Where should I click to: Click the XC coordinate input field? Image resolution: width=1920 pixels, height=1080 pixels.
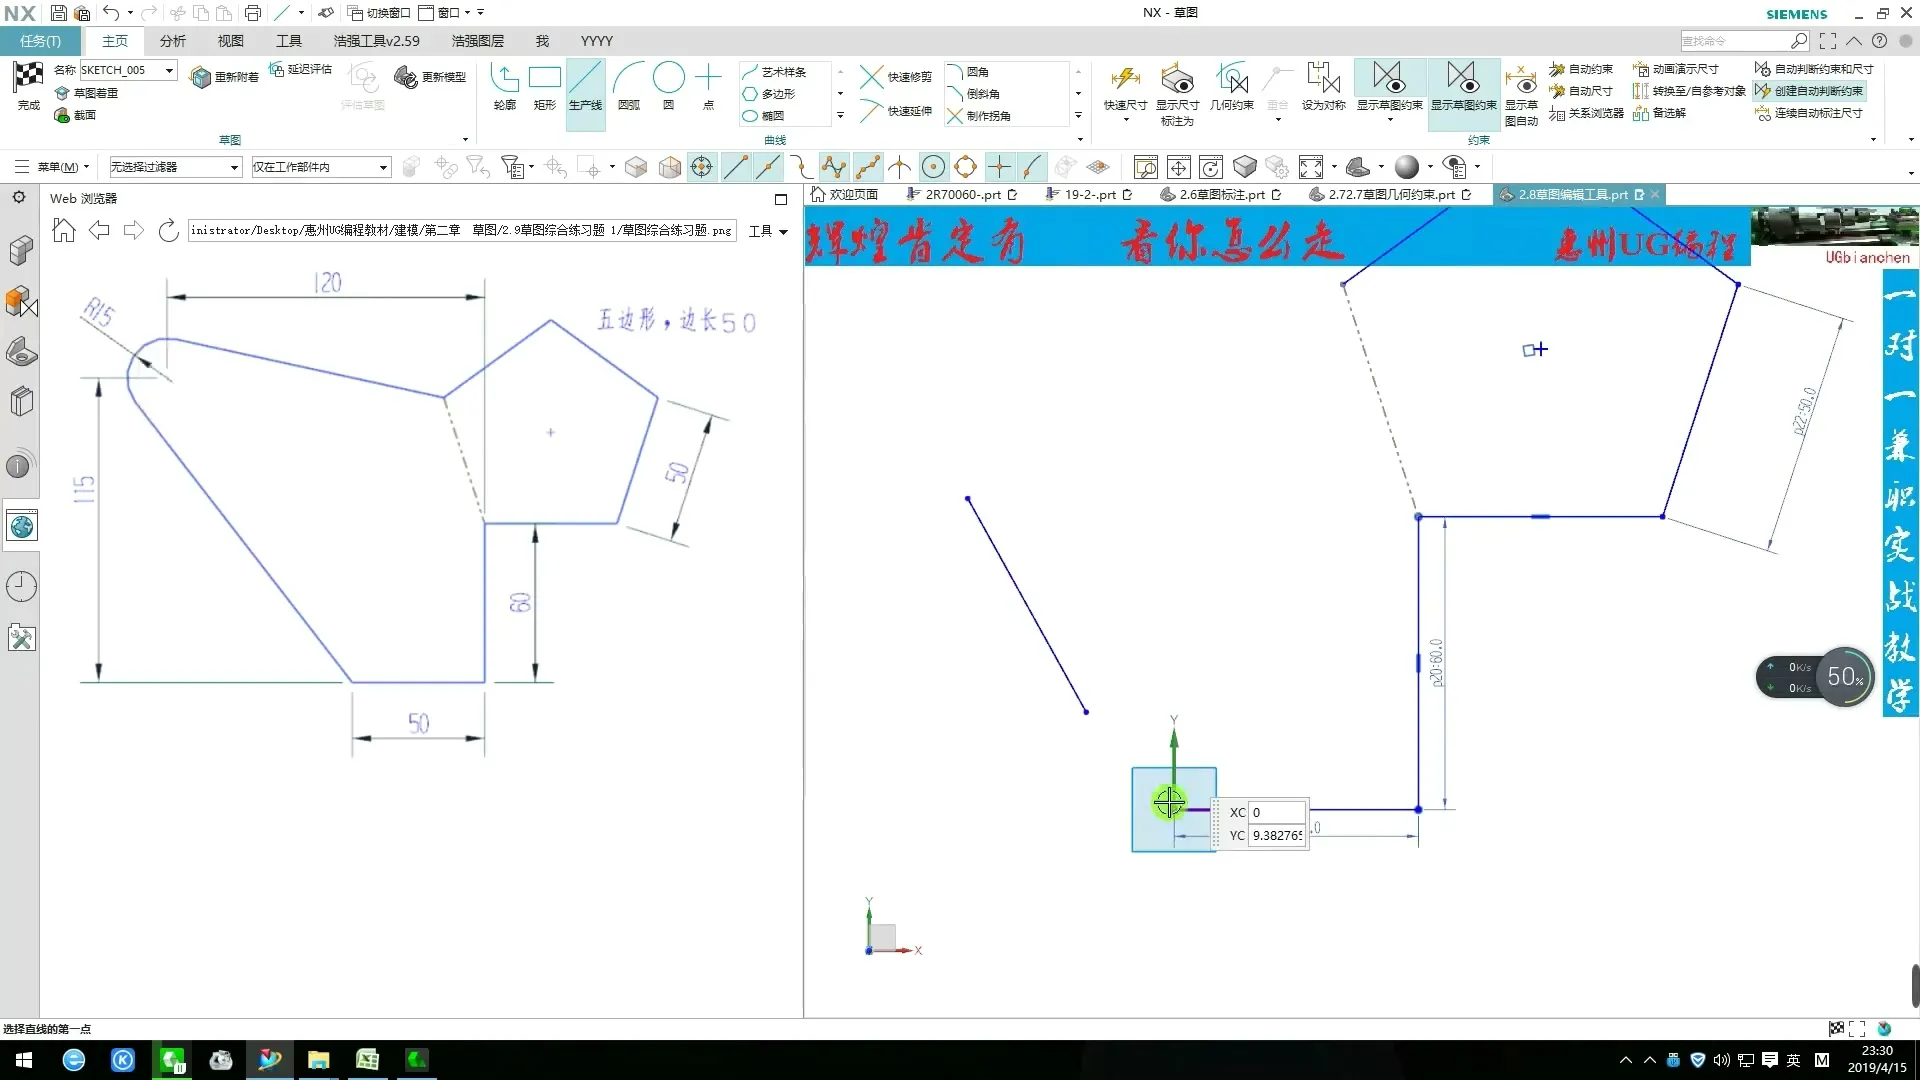1277,812
